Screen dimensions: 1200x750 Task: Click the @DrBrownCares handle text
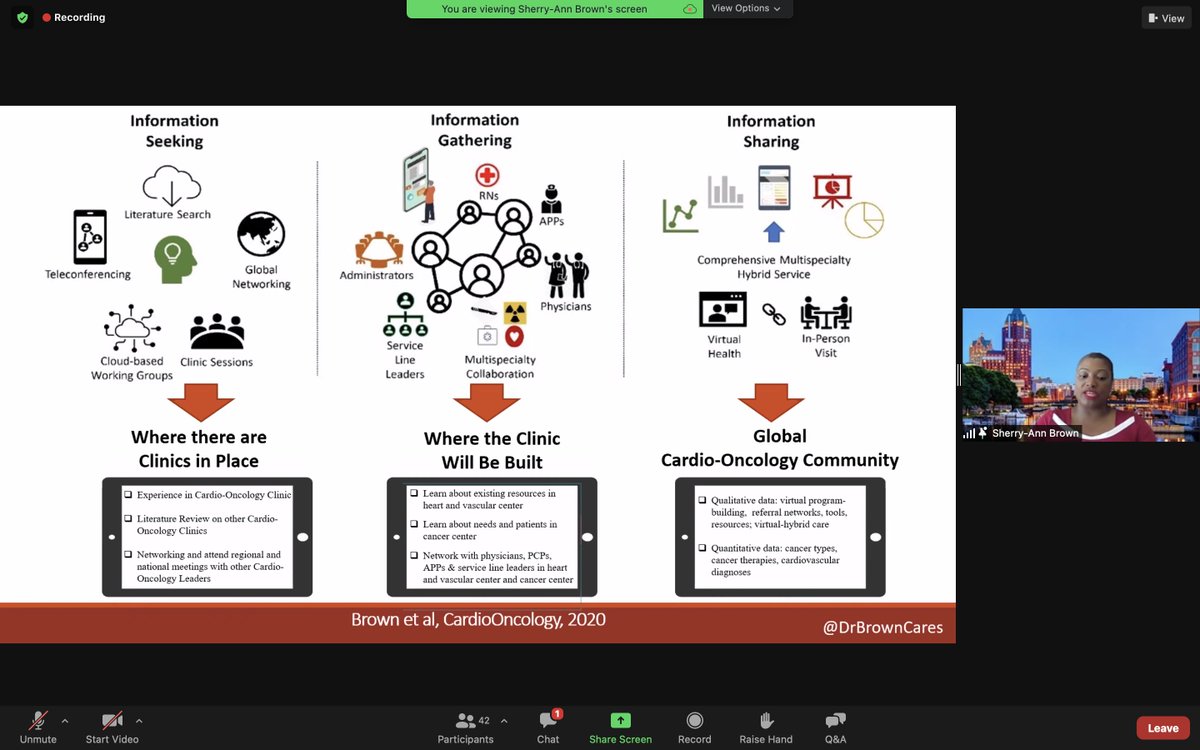click(x=881, y=628)
